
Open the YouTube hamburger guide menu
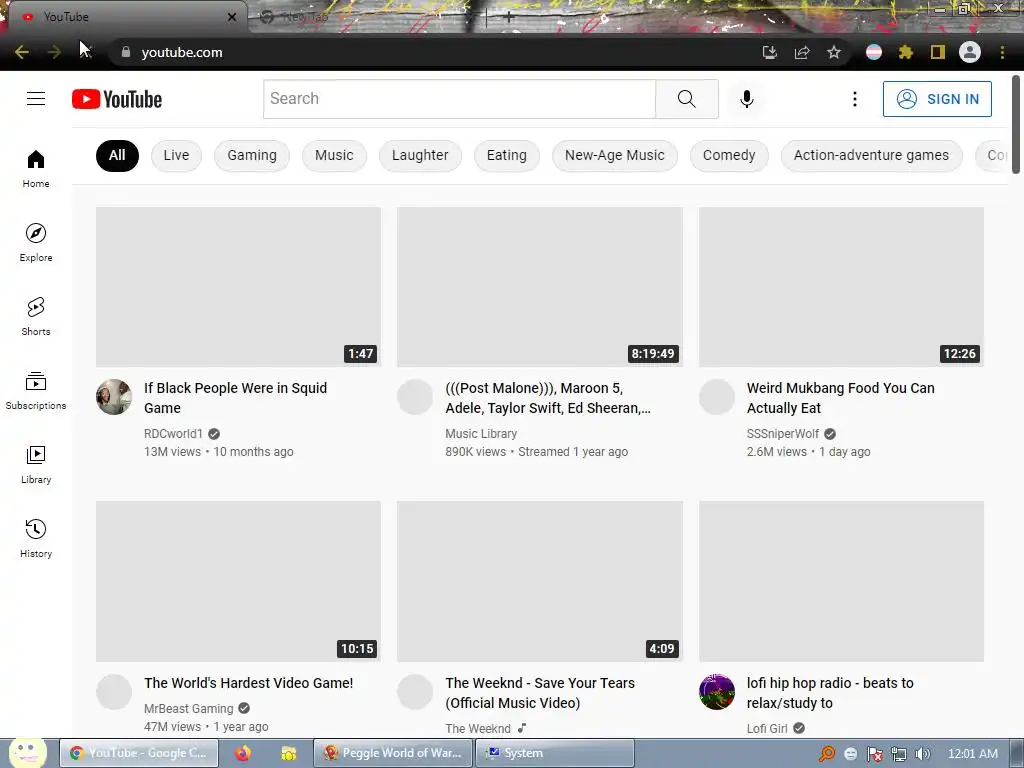pos(36,99)
